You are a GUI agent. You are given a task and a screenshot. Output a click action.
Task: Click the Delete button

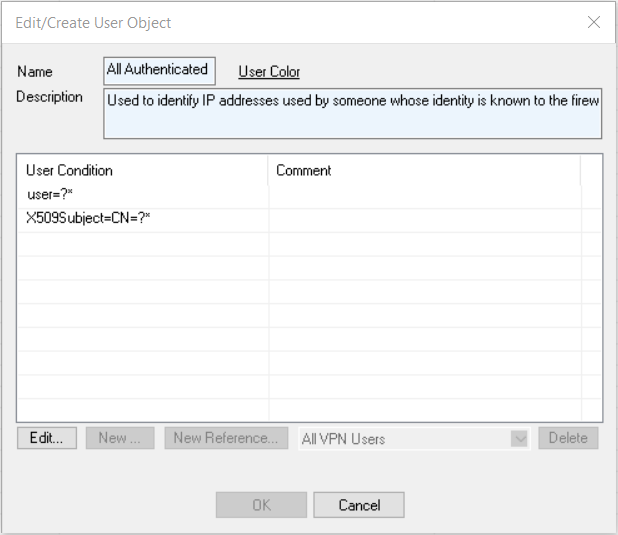tap(568, 438)
